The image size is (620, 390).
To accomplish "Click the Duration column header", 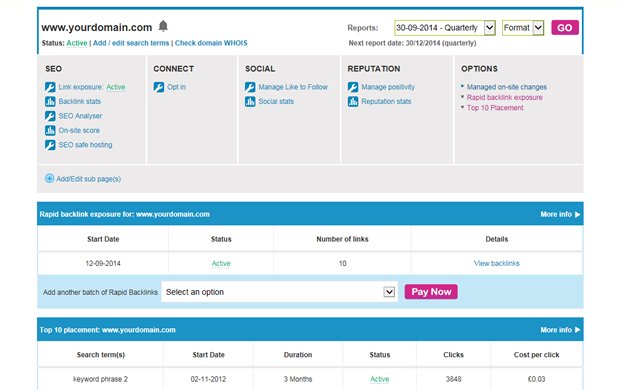I will (x=298, y=355).
